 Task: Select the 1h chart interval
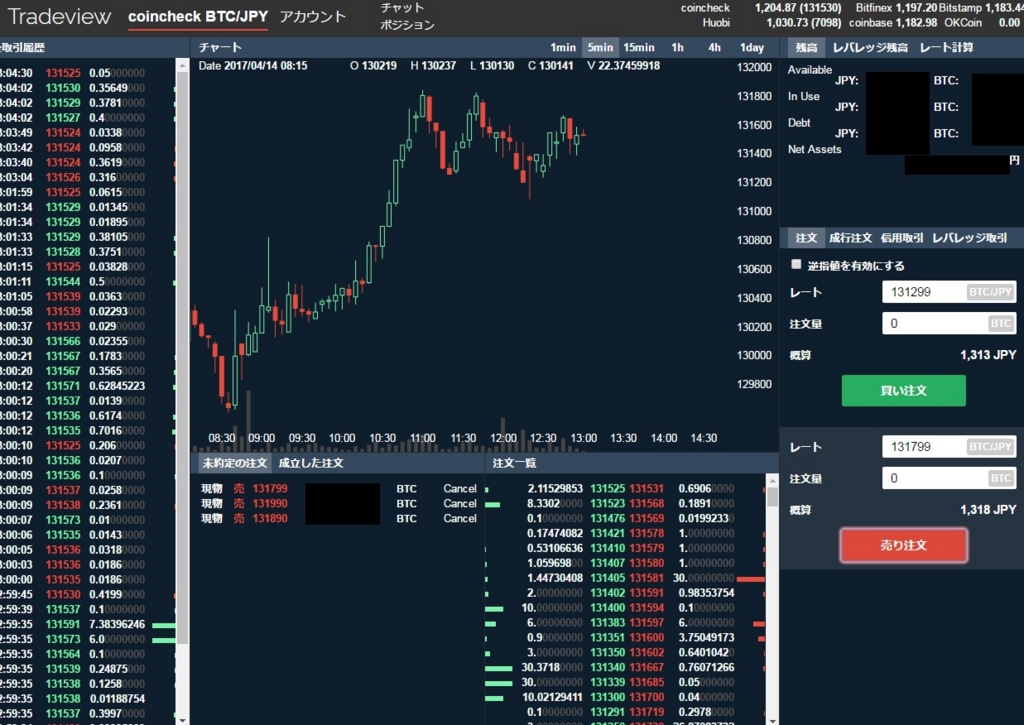click(677, 47)
